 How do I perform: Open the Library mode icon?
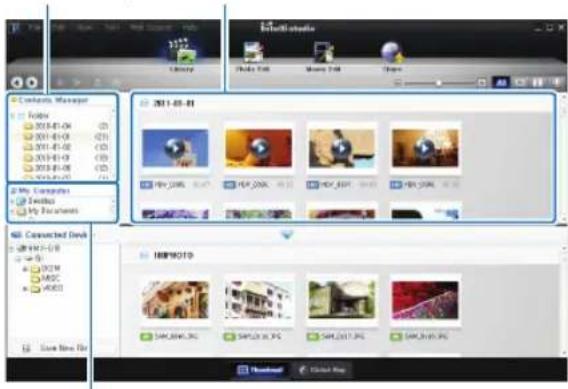182,53
